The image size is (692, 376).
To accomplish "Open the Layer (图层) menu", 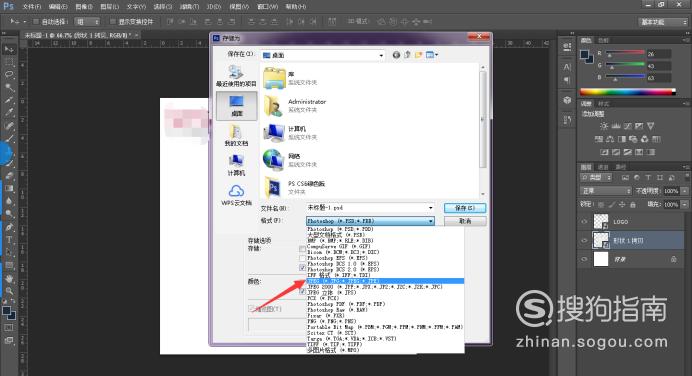I will pyautogui.click(x=109, y=7).
